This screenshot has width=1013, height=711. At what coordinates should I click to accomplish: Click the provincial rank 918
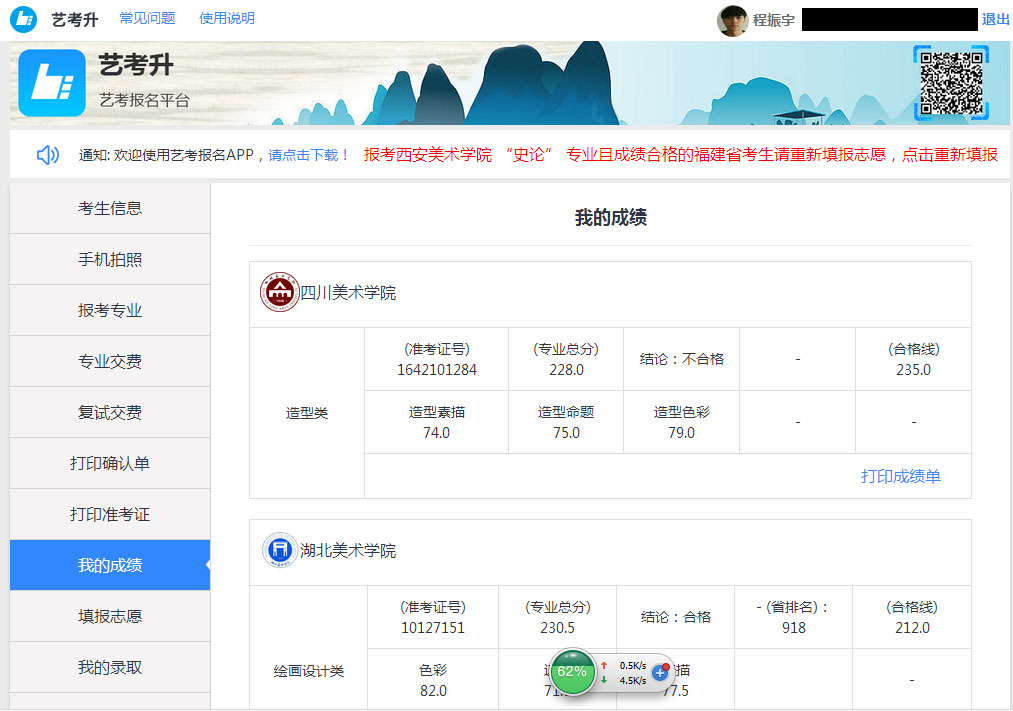(793, 628)
